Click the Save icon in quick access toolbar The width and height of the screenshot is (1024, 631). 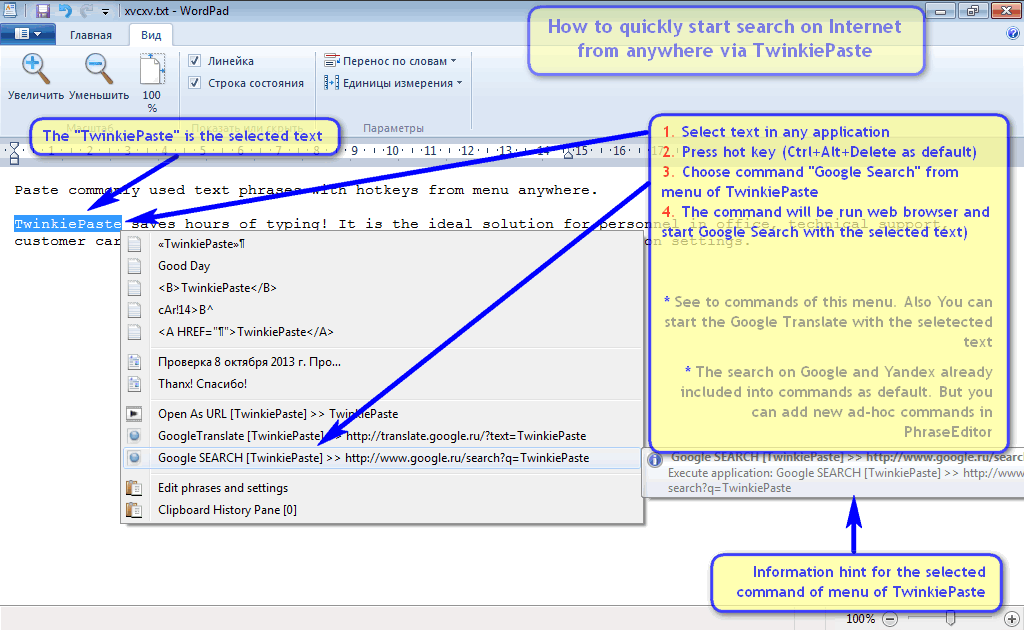coord(43,10)
